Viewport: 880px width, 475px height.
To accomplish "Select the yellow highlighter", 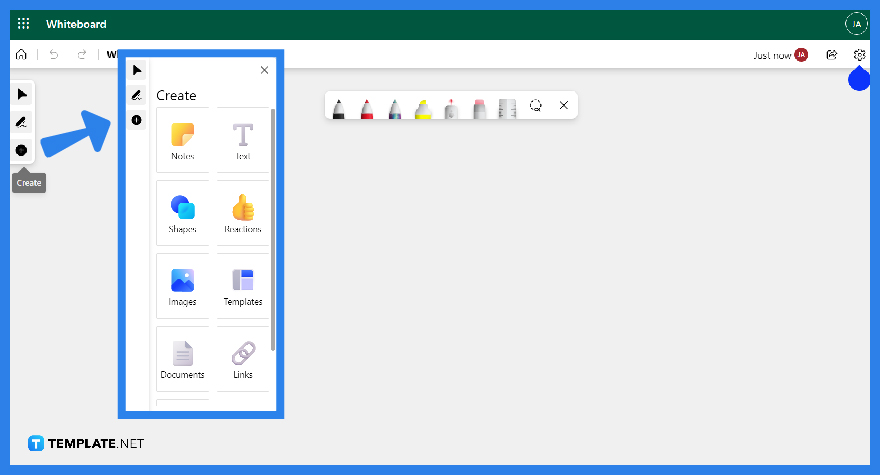I will pos(423,108).
